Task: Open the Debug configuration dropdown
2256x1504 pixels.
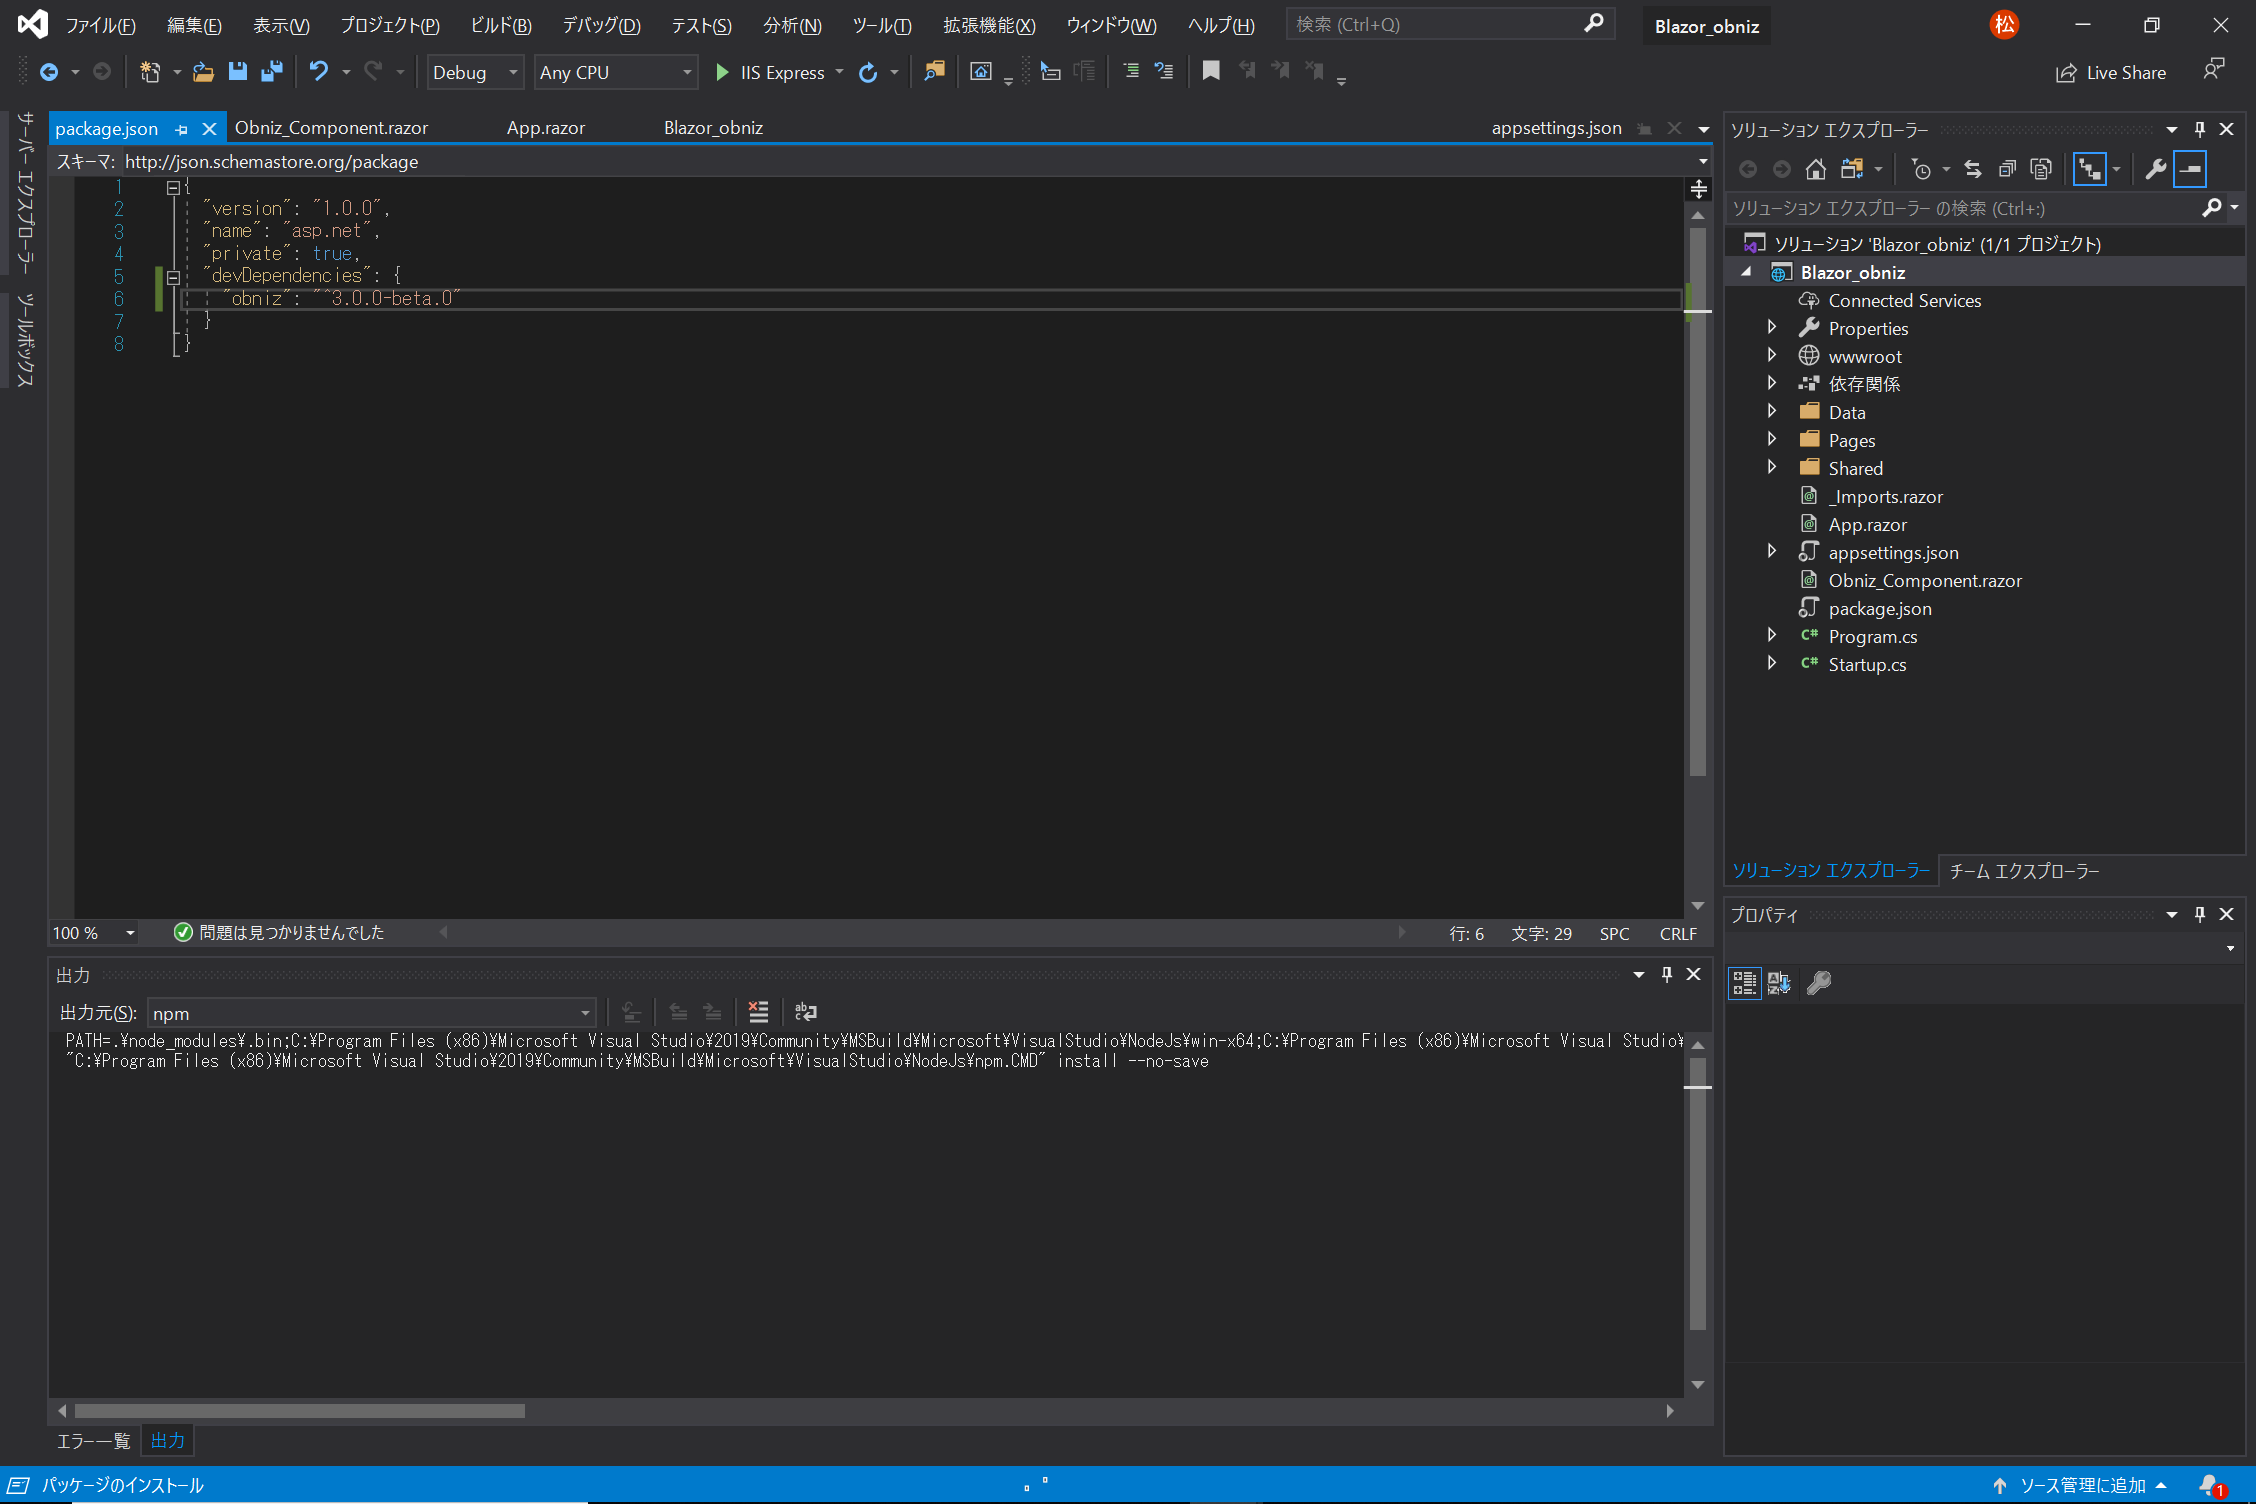Action: (x=476, y=72)
